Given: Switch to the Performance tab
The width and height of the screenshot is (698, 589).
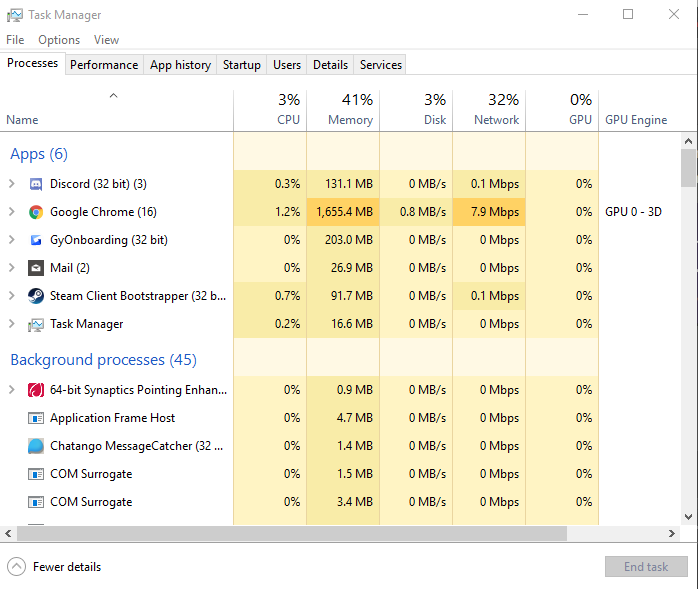Looking at the screenshot, I should point(104,65).
